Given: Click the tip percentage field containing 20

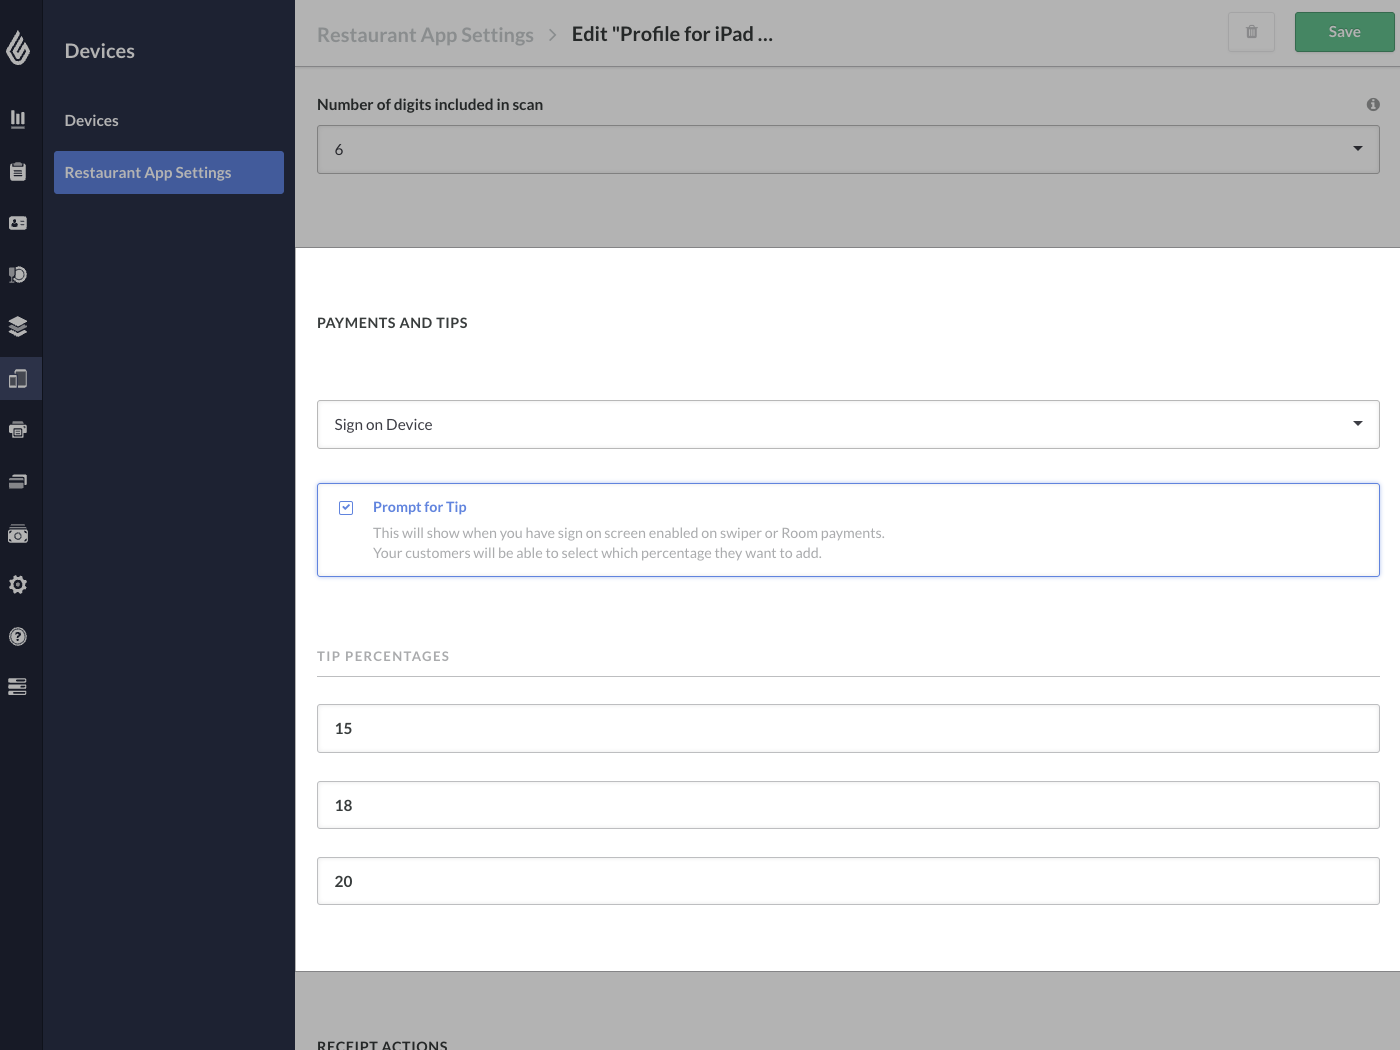Looking at the screenshot, I should coord(847,881).
